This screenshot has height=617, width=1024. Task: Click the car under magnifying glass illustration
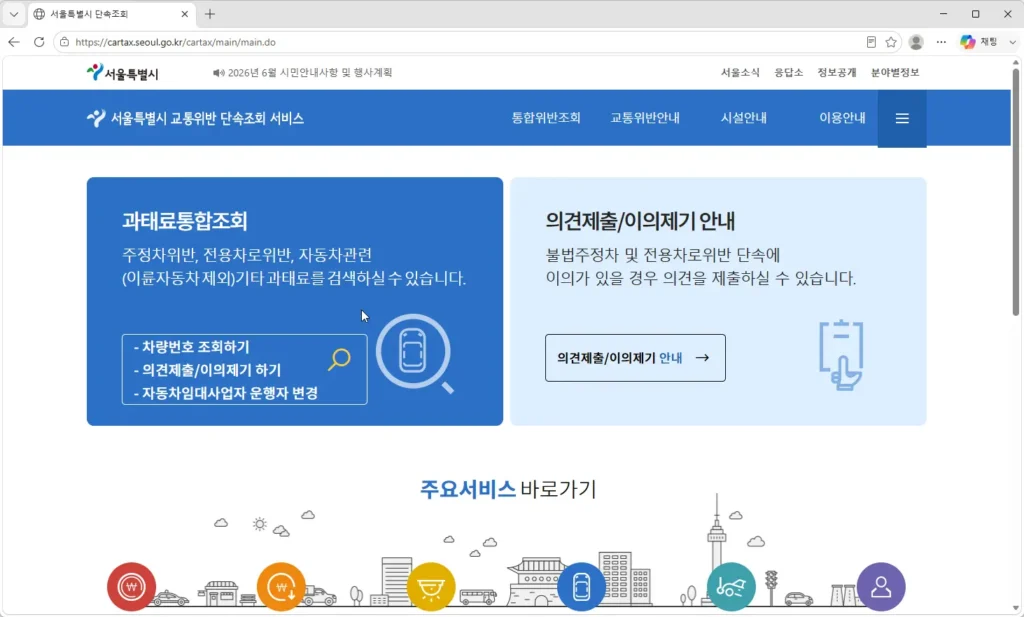[x=415, y=353]
